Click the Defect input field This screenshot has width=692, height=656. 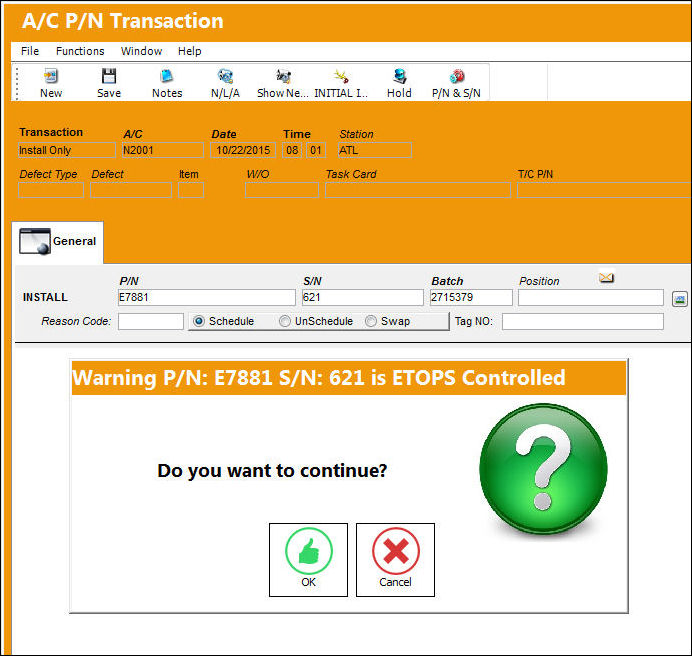131,190
